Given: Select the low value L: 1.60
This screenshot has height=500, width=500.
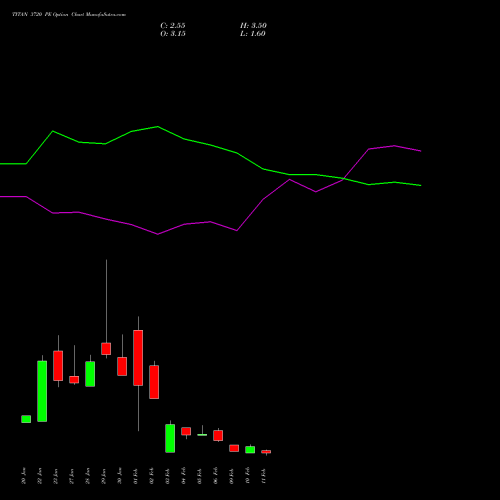Looking at the screenshot, I should [253, 34].
